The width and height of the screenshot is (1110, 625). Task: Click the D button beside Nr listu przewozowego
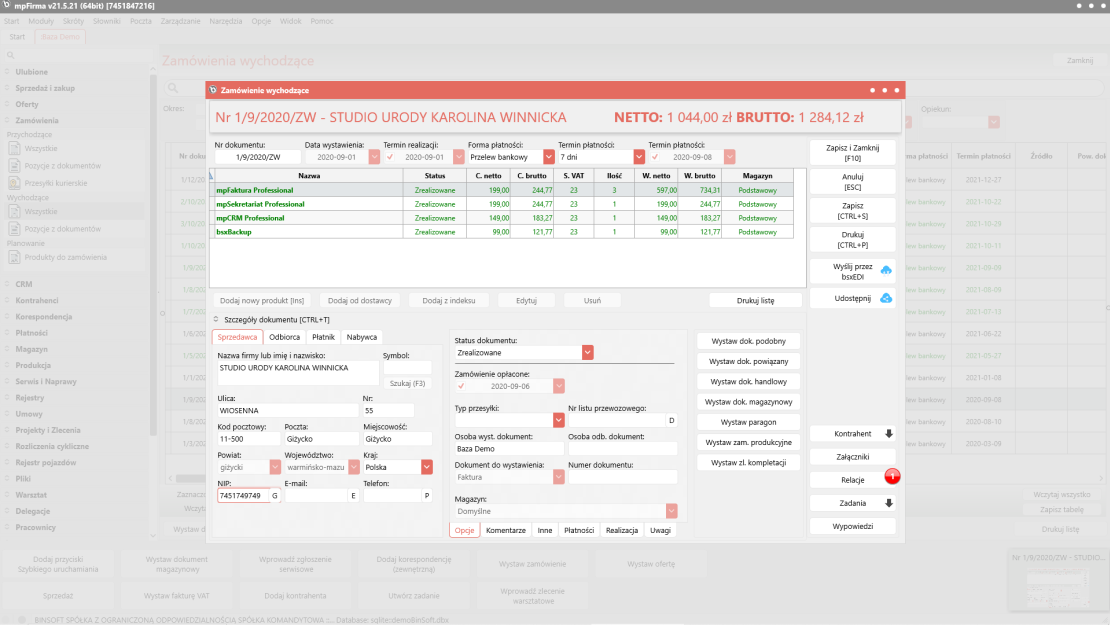click(671, 420)
